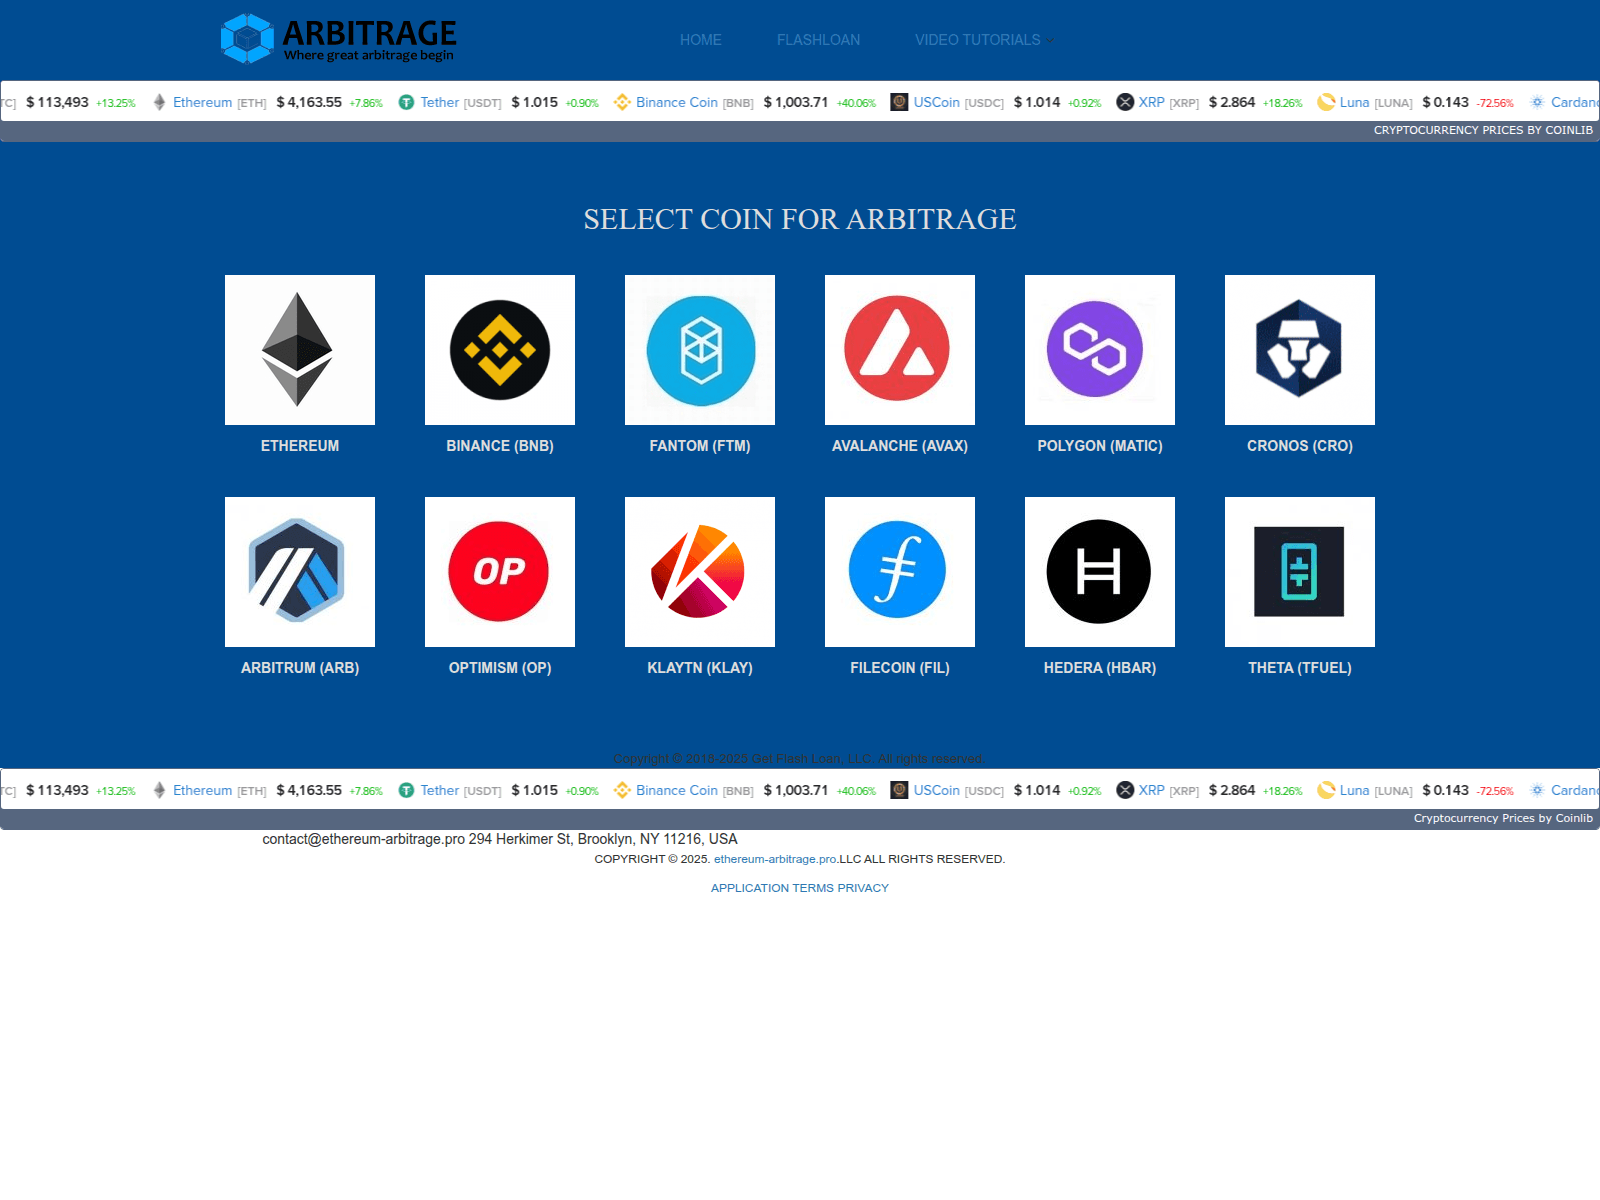Click the XRP icon in top ticker
This screenshot has width=1600, height=1200.
(x=1125, y=102)
